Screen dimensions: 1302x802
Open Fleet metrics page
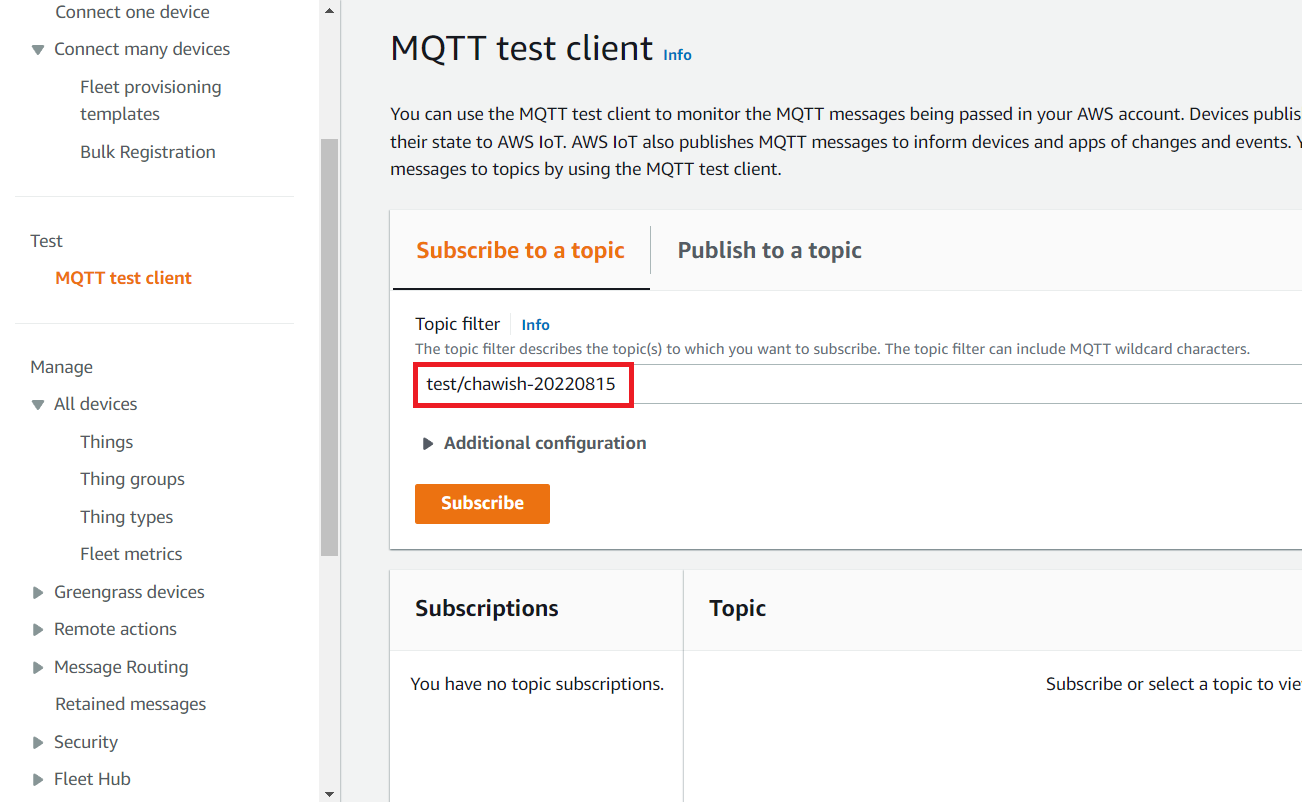coord(131,553)
